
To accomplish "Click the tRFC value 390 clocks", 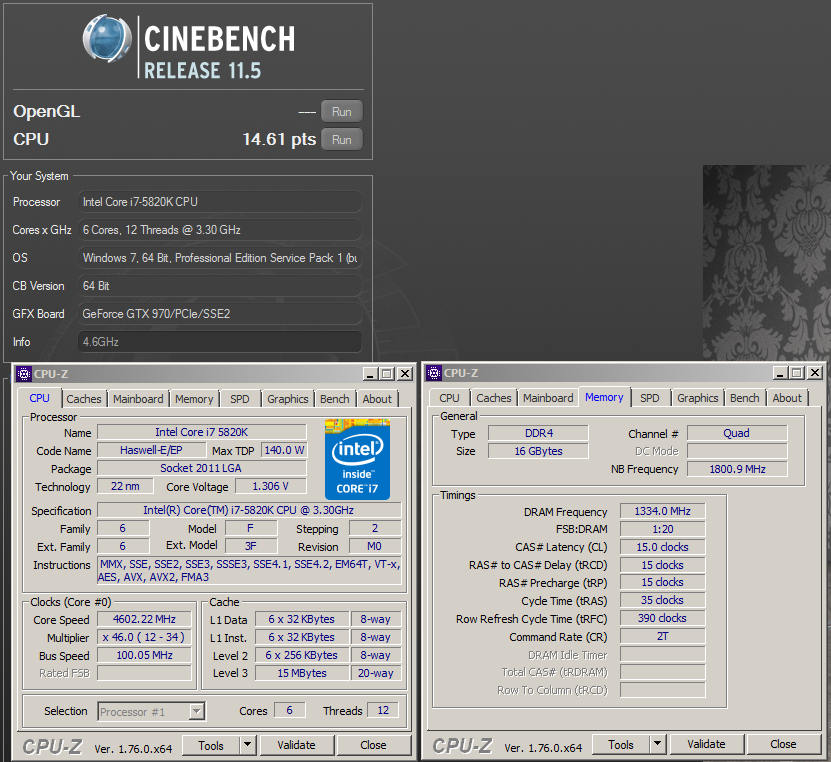I will 662,618.
